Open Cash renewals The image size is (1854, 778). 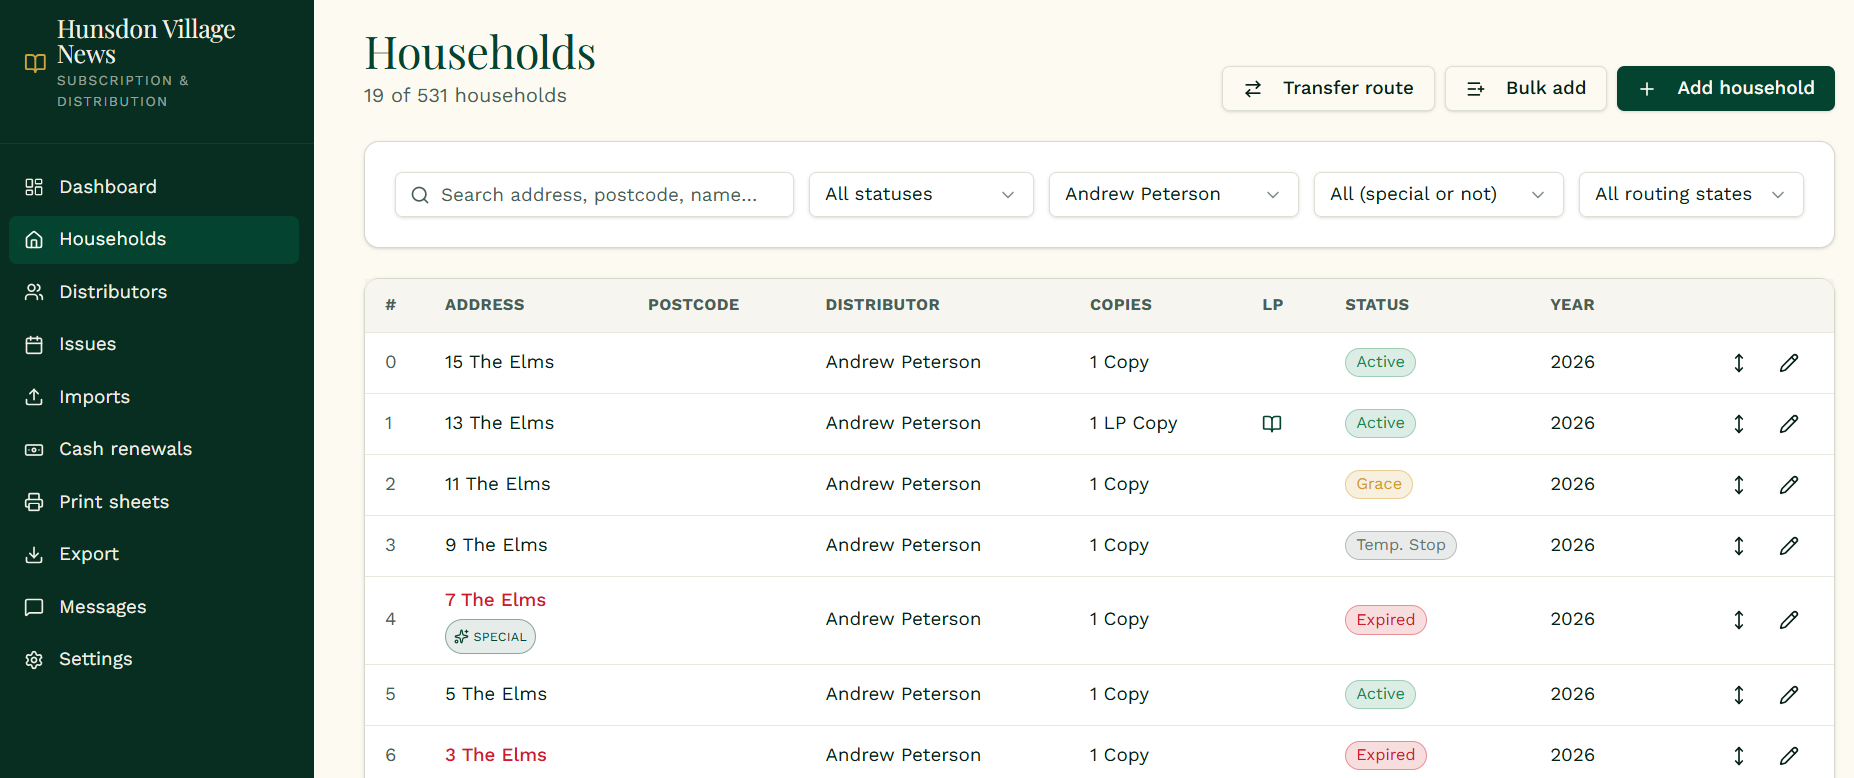[154, 449]
